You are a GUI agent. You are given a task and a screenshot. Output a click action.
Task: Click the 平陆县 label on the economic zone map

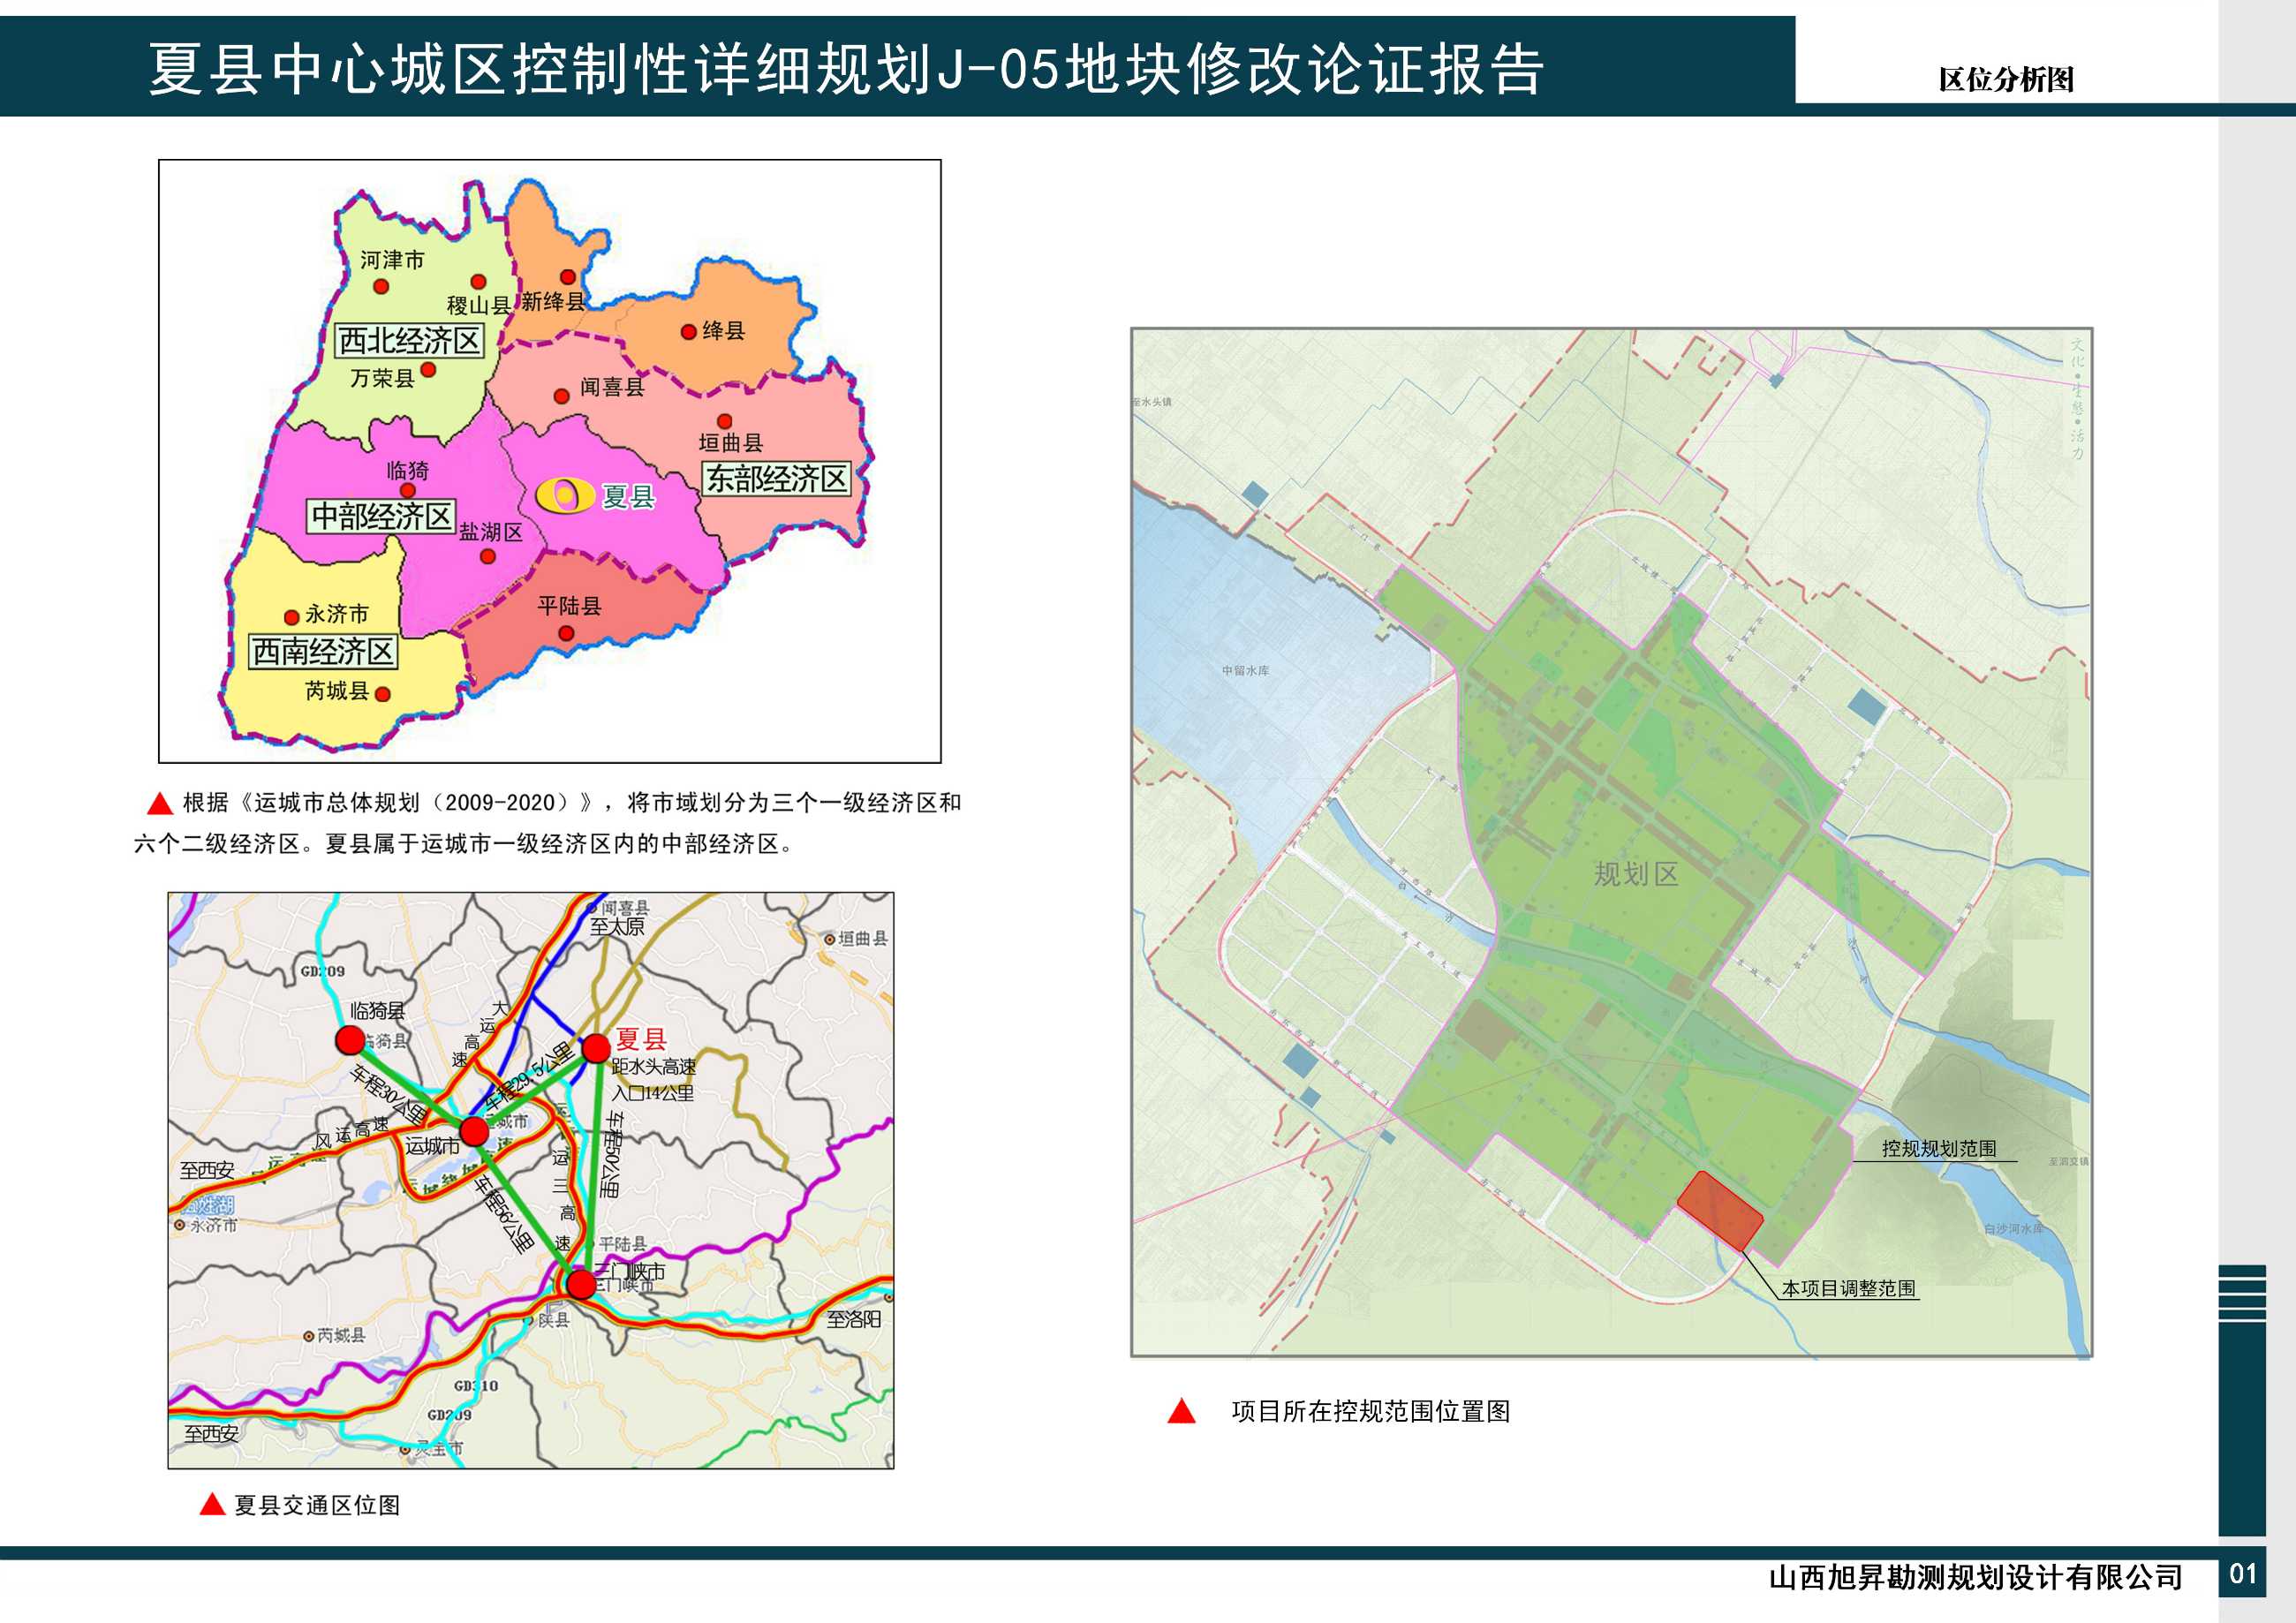click(569, 606)
